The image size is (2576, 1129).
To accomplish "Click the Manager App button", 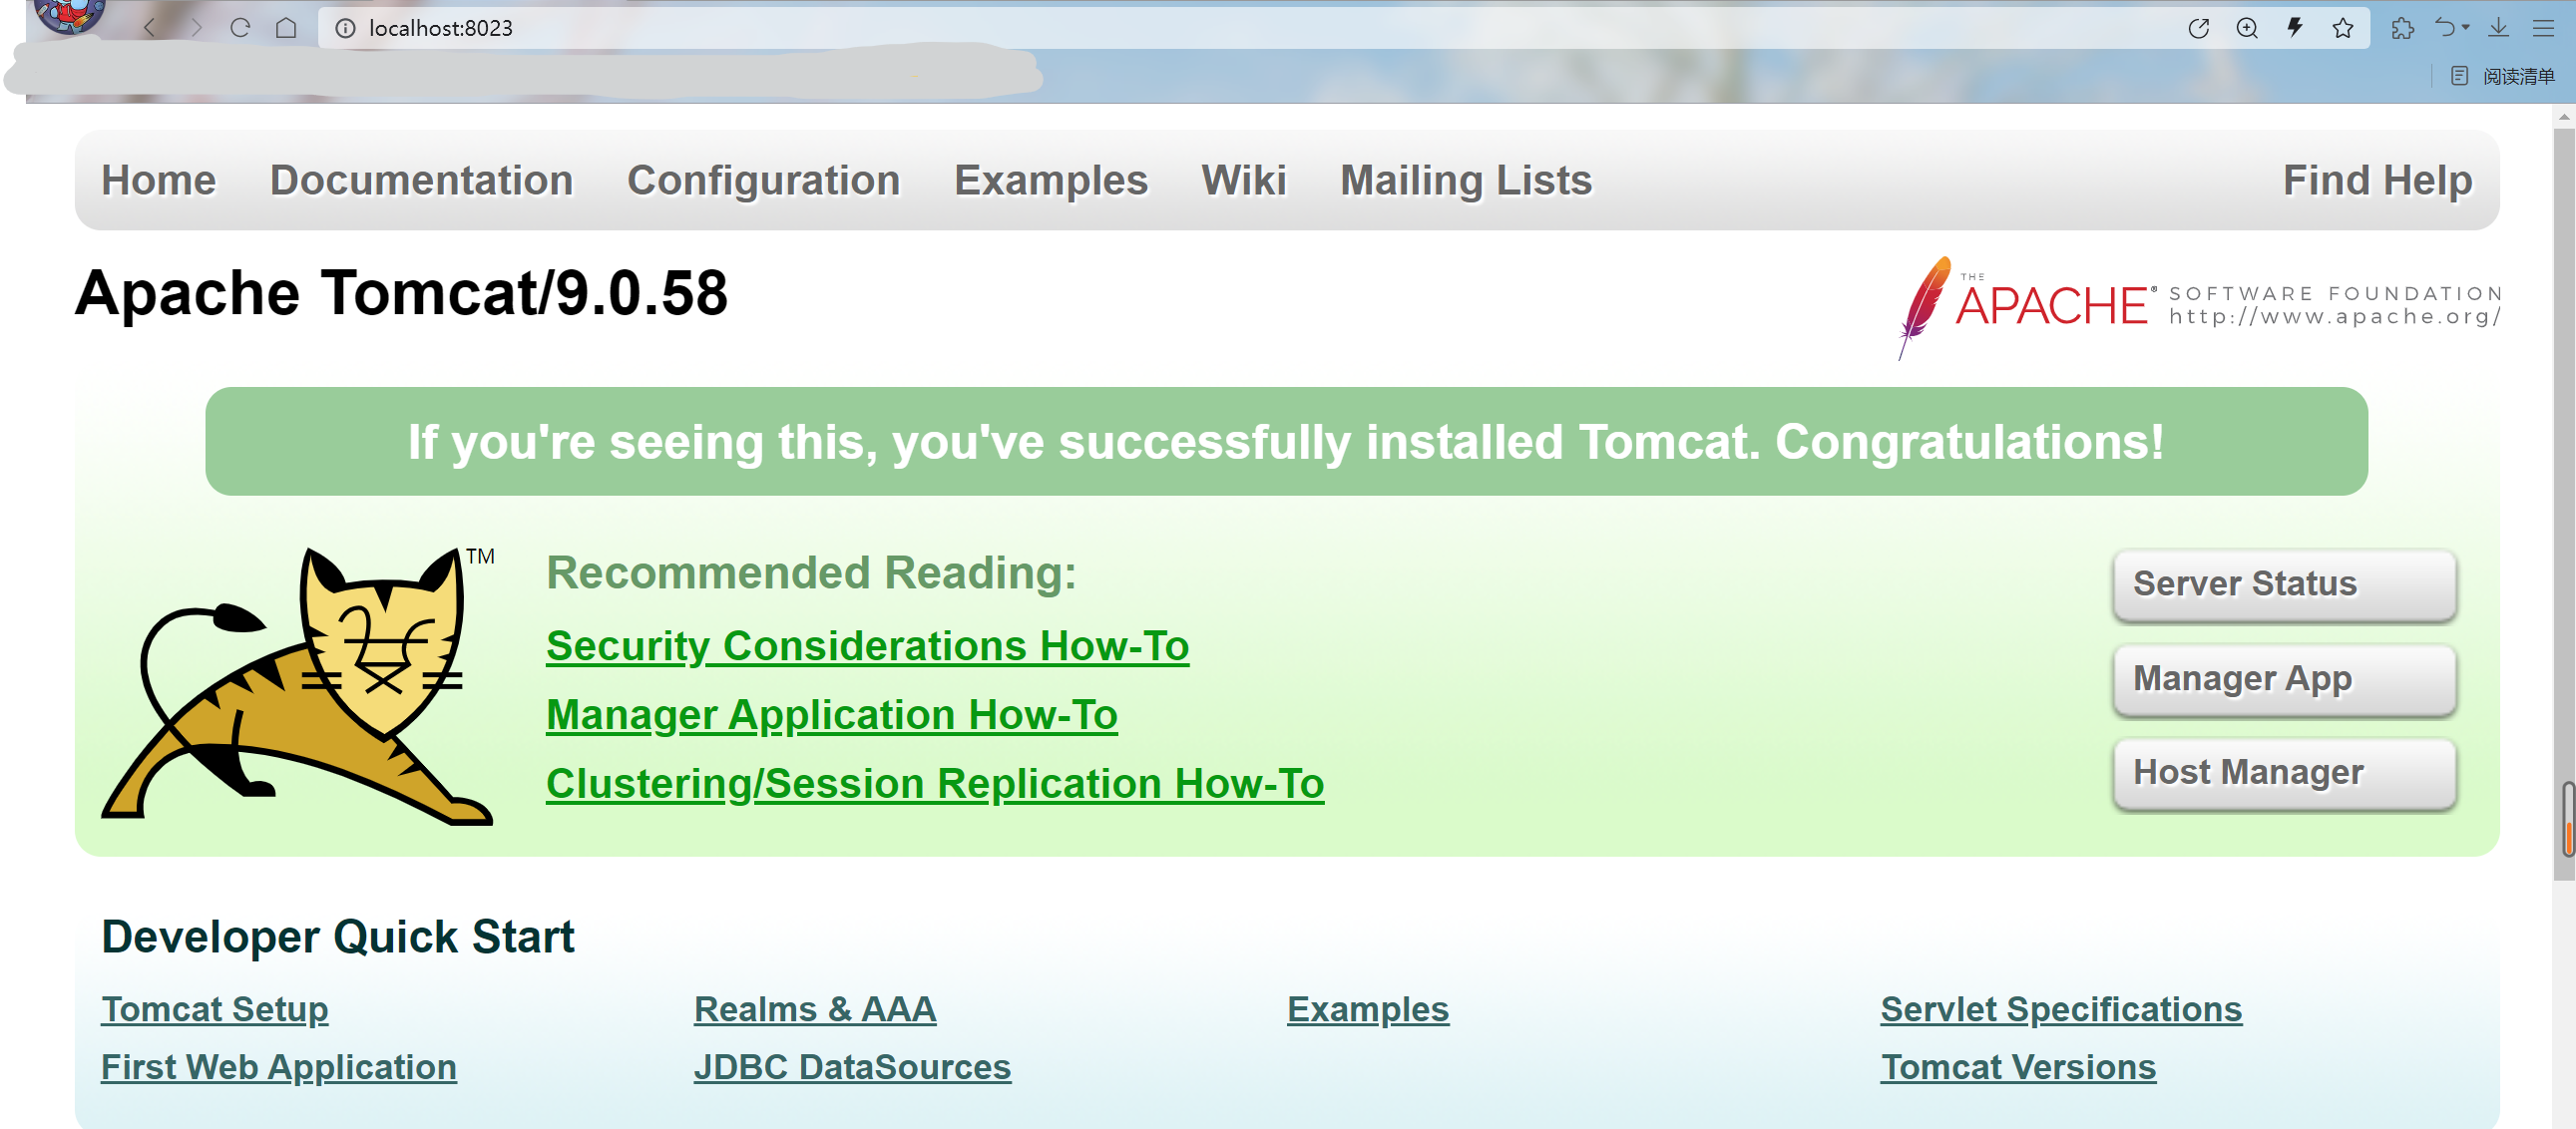I will pyautogui.click(x=2284, y=679).
